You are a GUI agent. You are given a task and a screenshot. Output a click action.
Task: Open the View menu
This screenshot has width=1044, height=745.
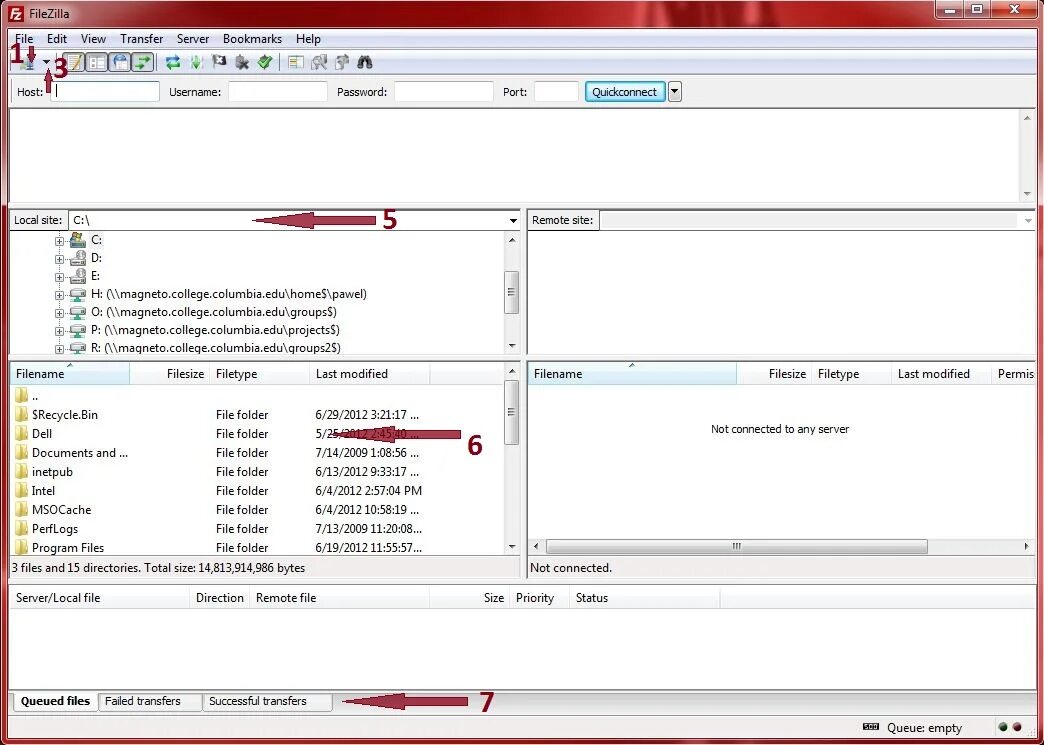point(93,39)
